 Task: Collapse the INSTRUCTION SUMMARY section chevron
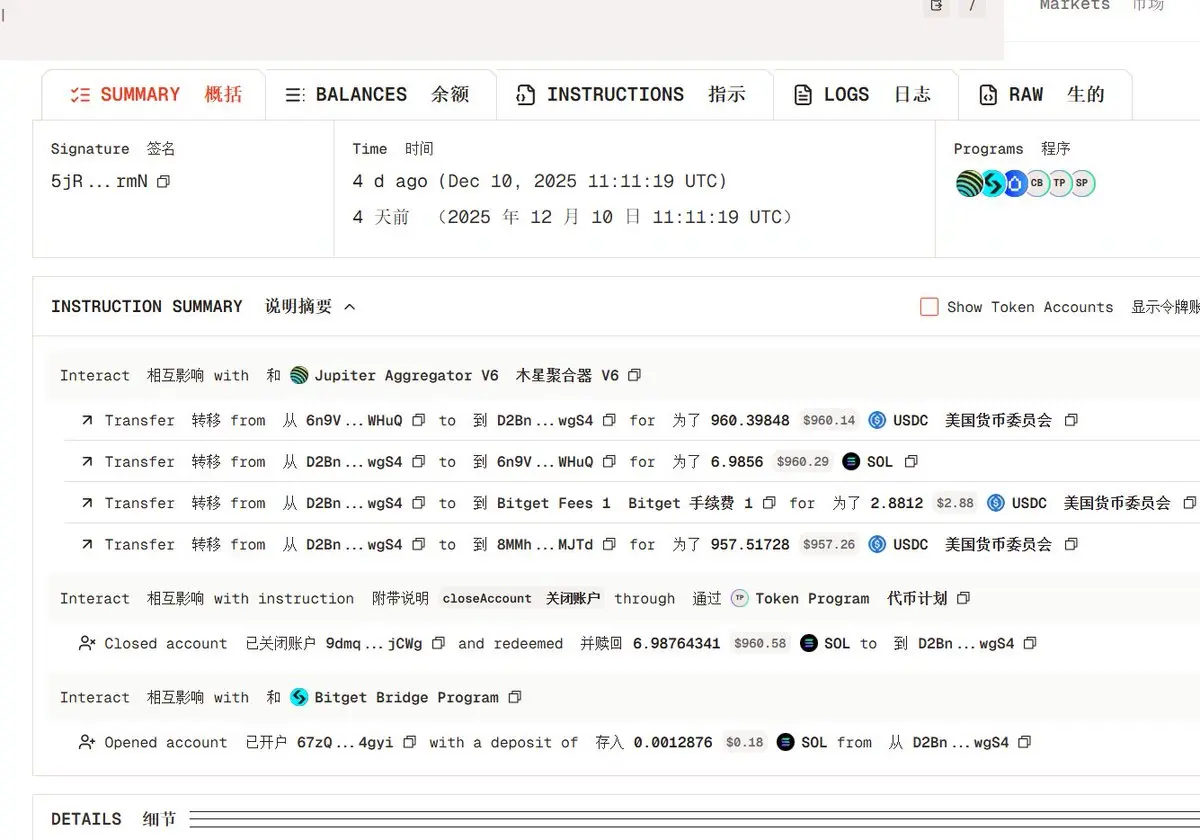[350, 307]
